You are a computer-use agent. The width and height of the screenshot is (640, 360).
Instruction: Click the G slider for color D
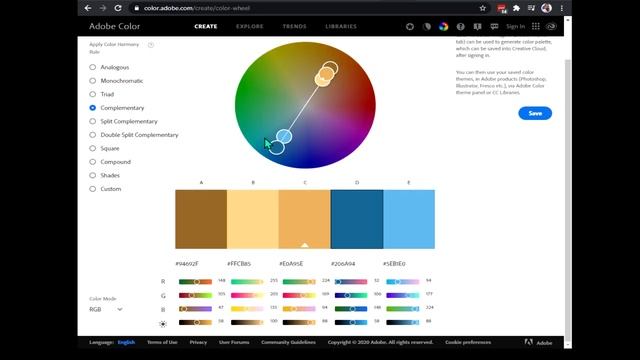(x=351, y=295)
